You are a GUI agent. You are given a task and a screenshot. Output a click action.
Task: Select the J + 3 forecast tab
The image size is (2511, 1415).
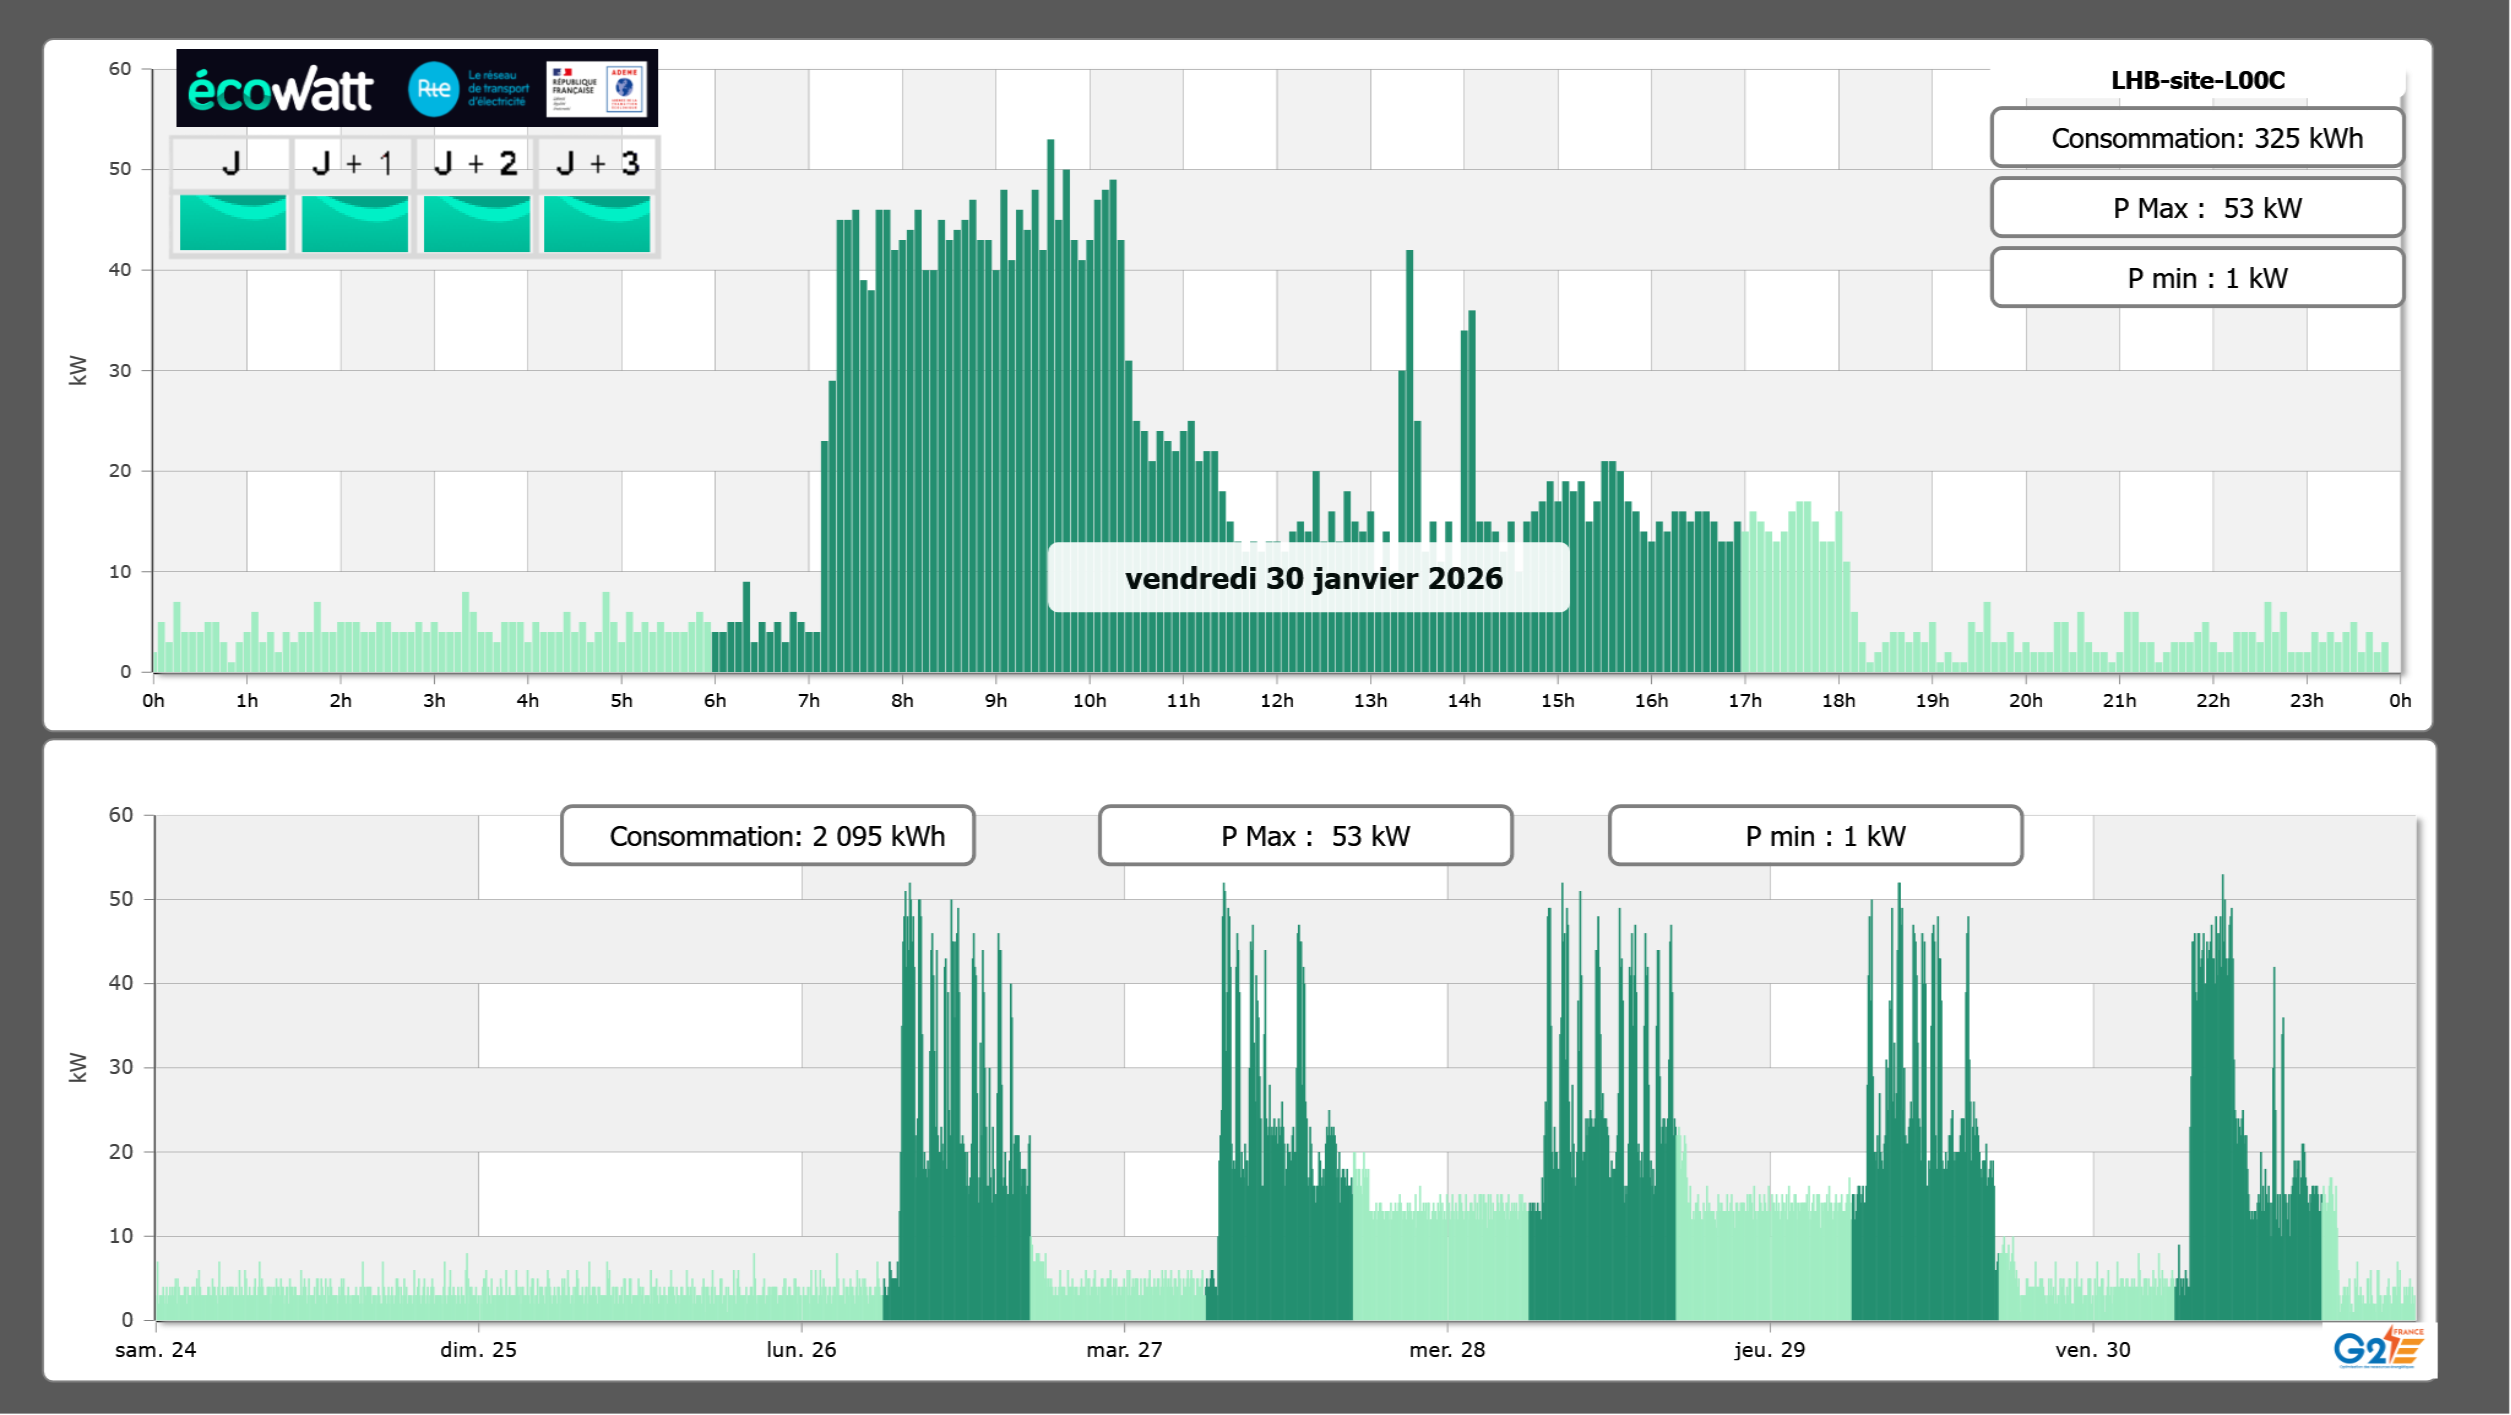[597, 163]
